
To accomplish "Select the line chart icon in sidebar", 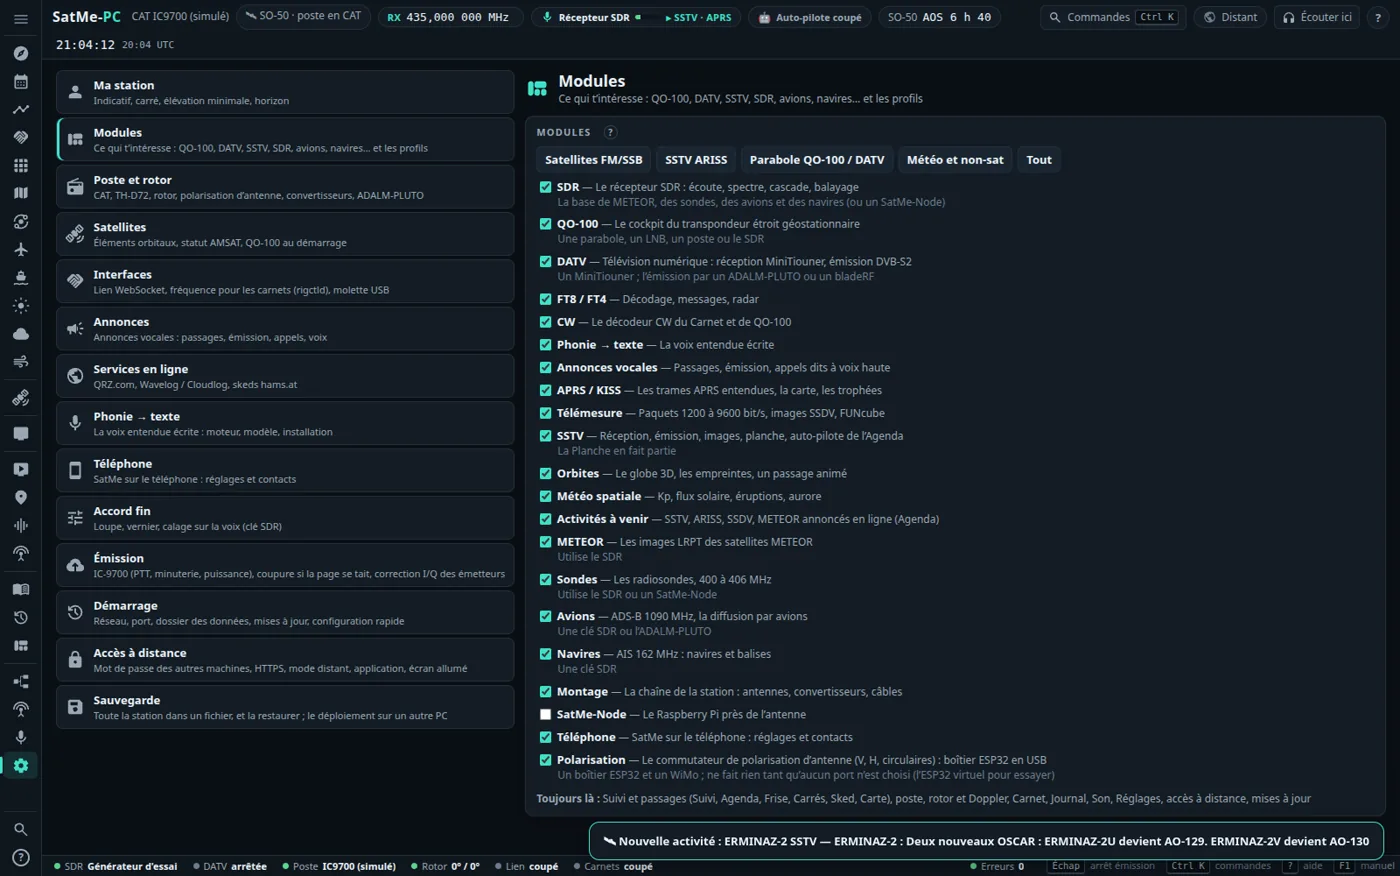I will click(x=20, y=109).
